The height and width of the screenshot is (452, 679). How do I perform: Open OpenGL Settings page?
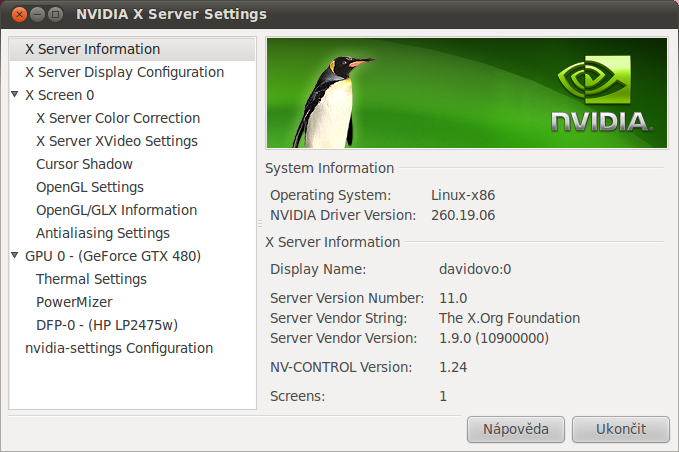point(90,187)
